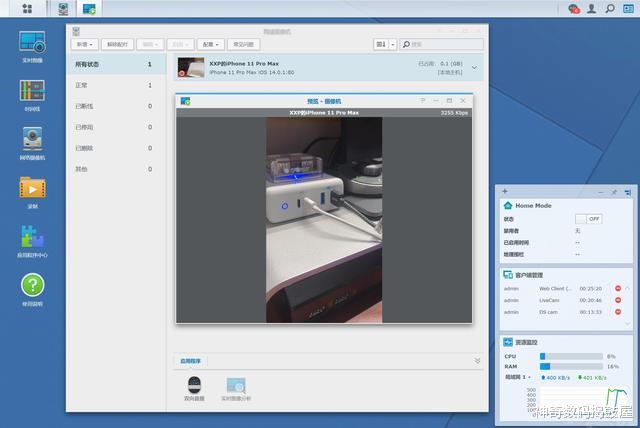Open the 配置 dropdown in camera toolbar
The image size is (640, 428).
point(210,45)
